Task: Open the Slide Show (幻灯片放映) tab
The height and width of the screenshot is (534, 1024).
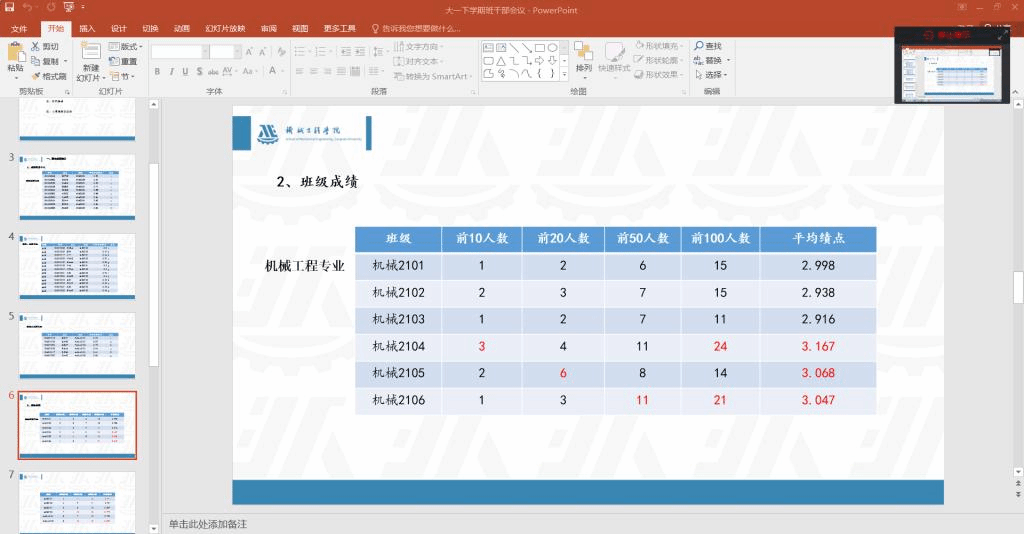Action: pos(224,28)
